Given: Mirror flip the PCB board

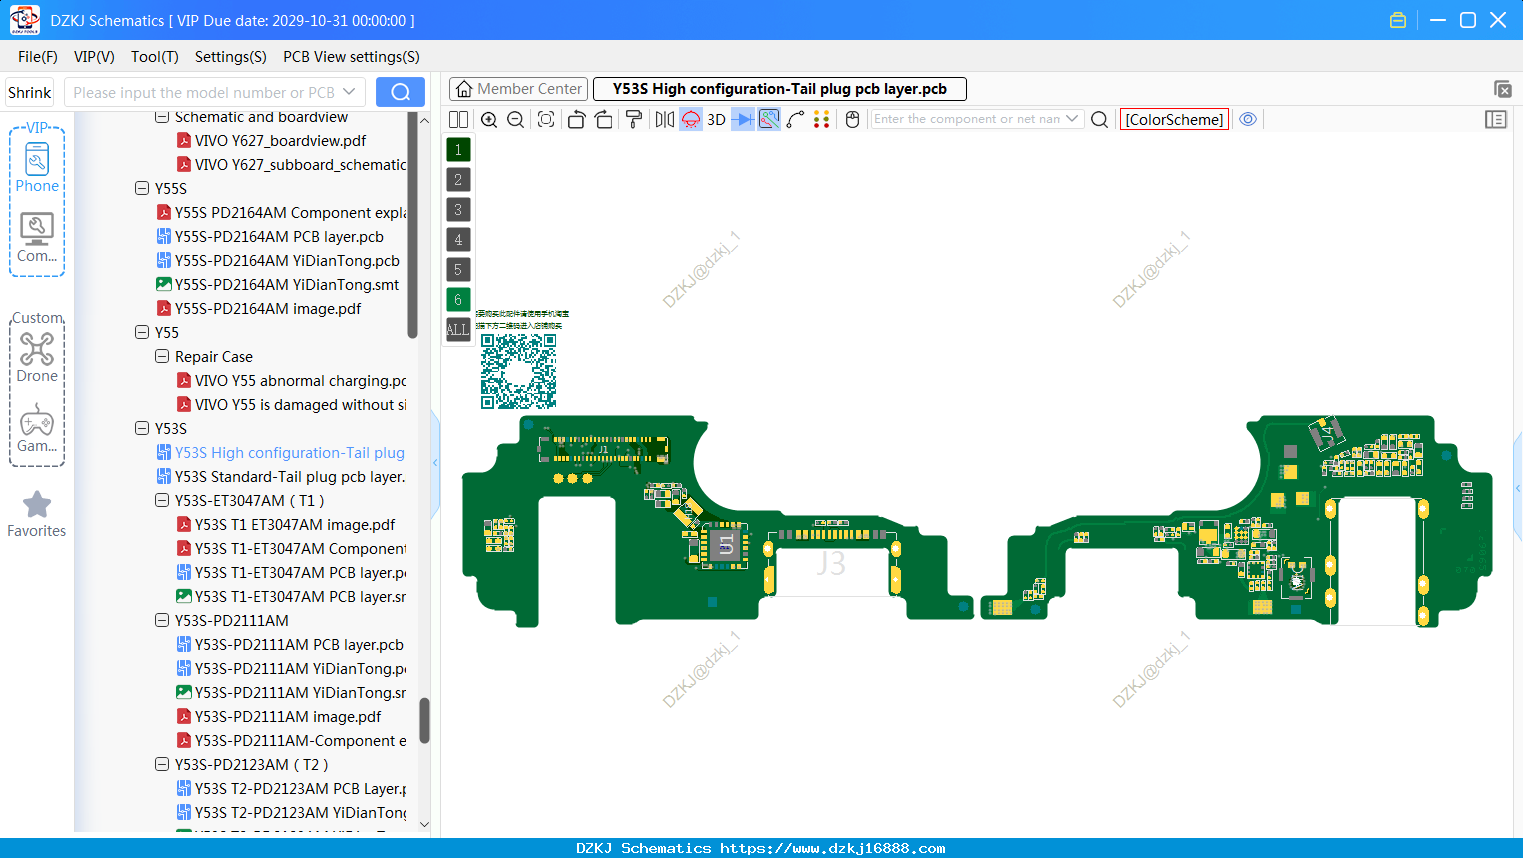Looking at the screenshot, I should (665, 119).
